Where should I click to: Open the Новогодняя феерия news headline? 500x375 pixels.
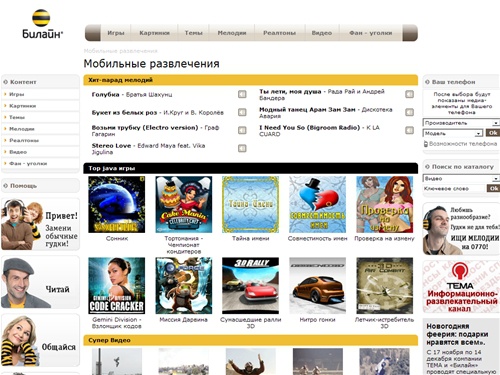point(457,334)
